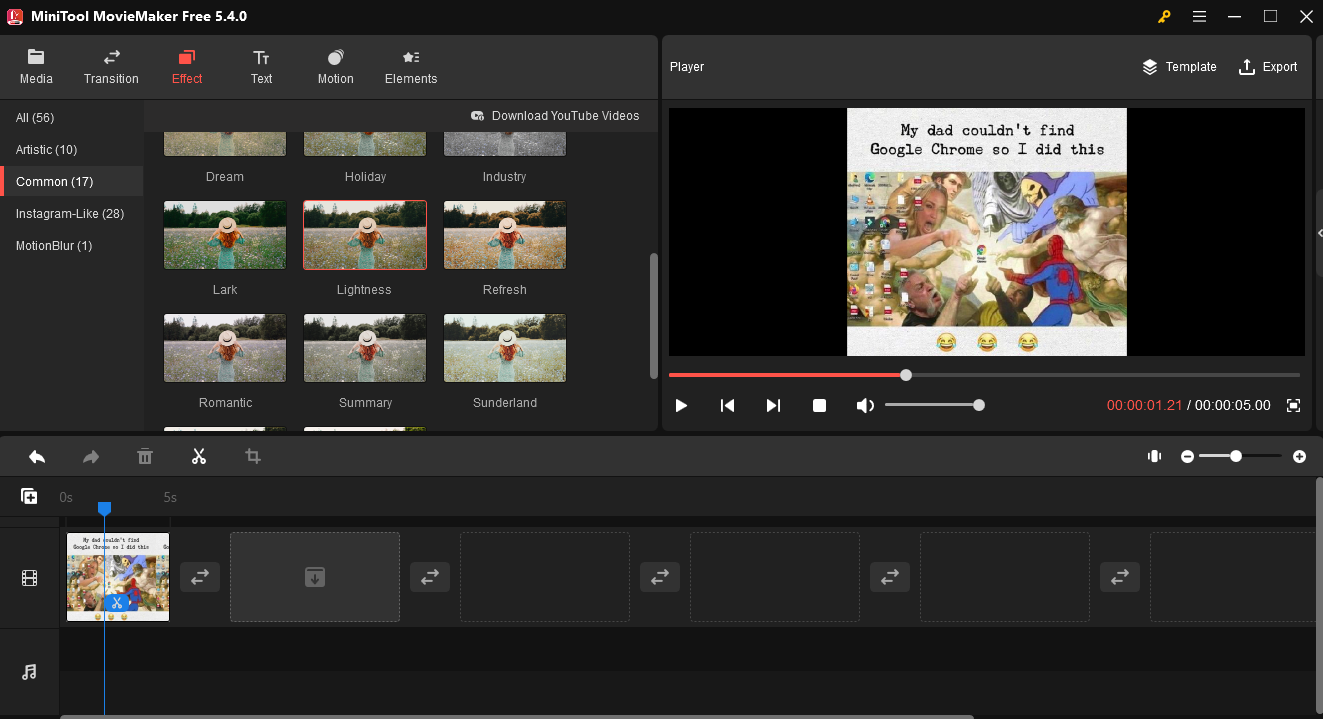1323x719 pixels.
Task: Click the Holiday effect label
Action: coord(365,177)
